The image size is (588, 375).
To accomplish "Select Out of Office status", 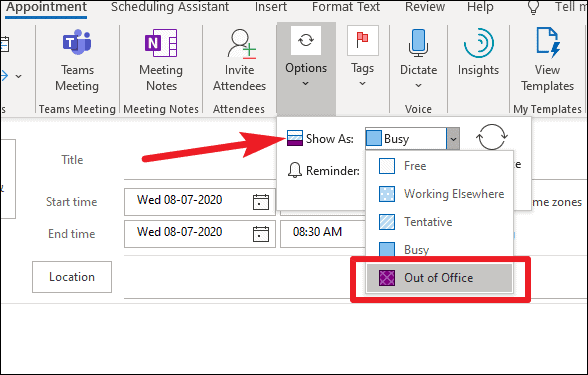I will coord(439,278).
